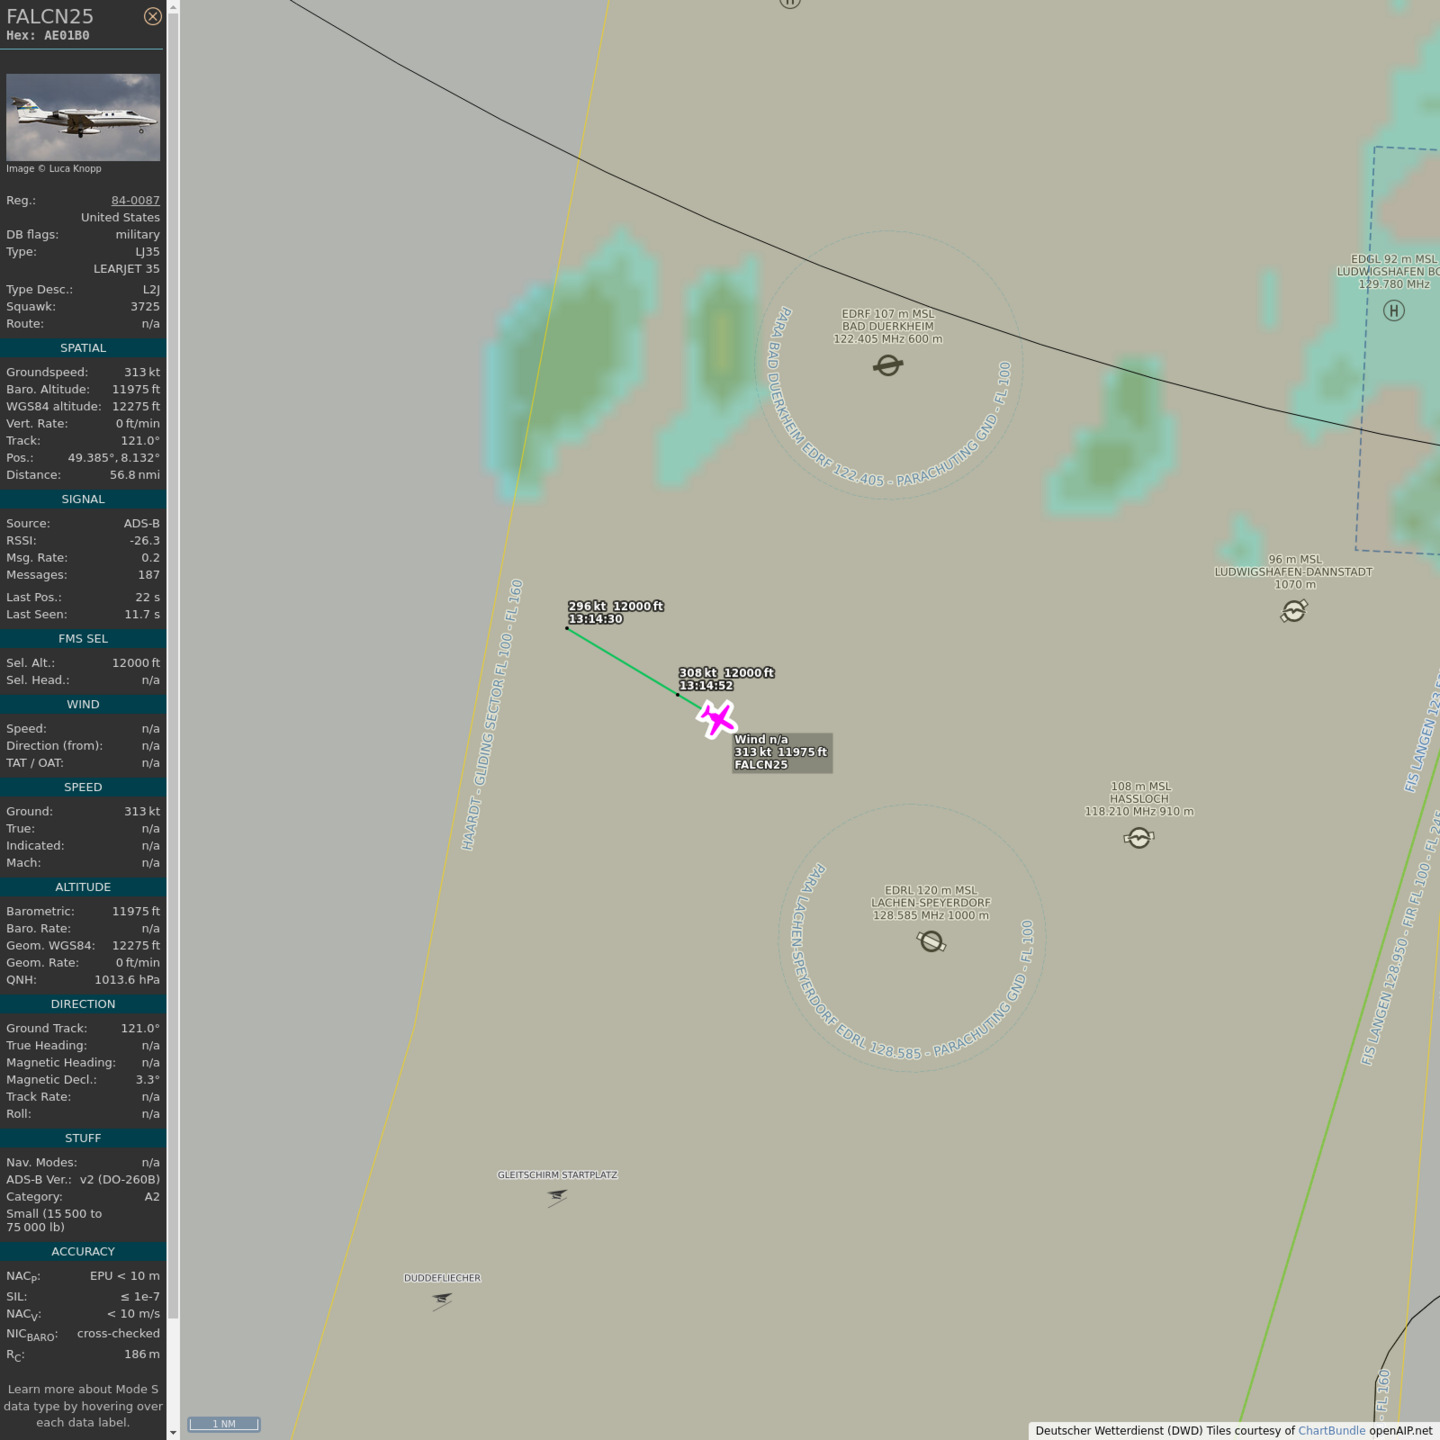Screen dimensions: 1440x1440
Task: Open the Learjet aircraft photo thumbnail
Action: pos(83,117)
